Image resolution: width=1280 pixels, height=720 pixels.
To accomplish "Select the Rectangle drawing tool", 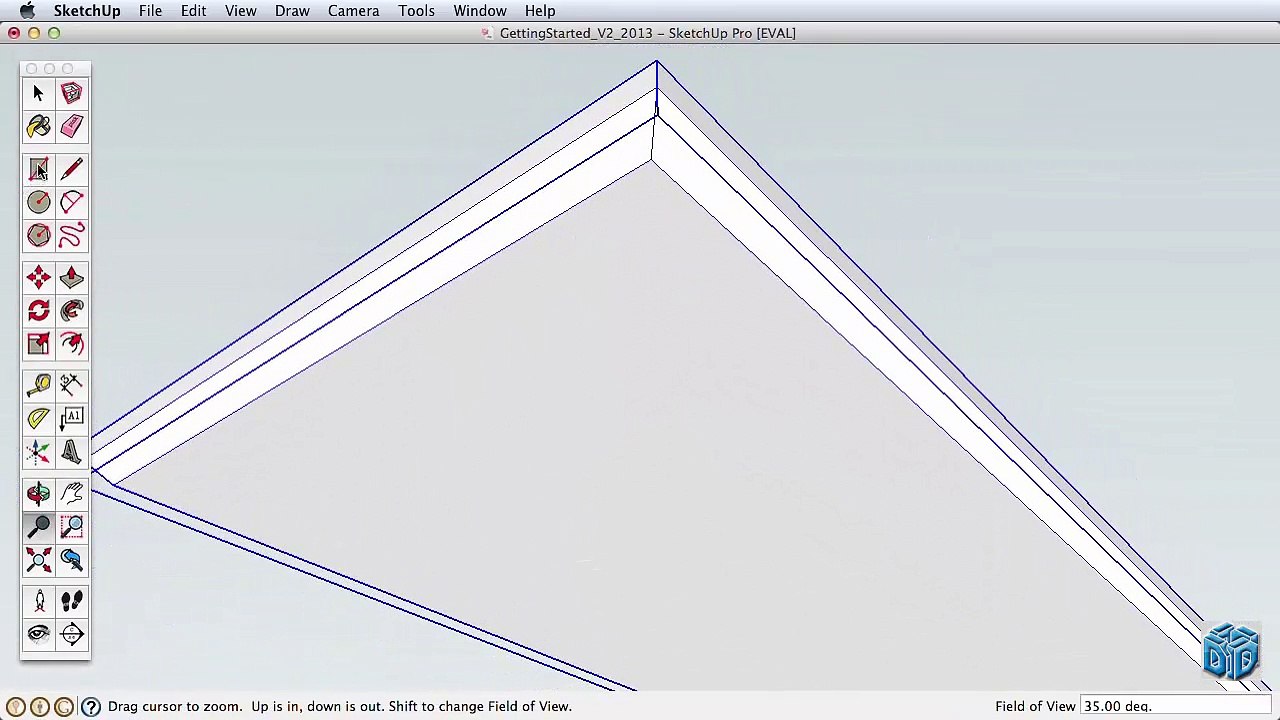I will tap(38, 170).
